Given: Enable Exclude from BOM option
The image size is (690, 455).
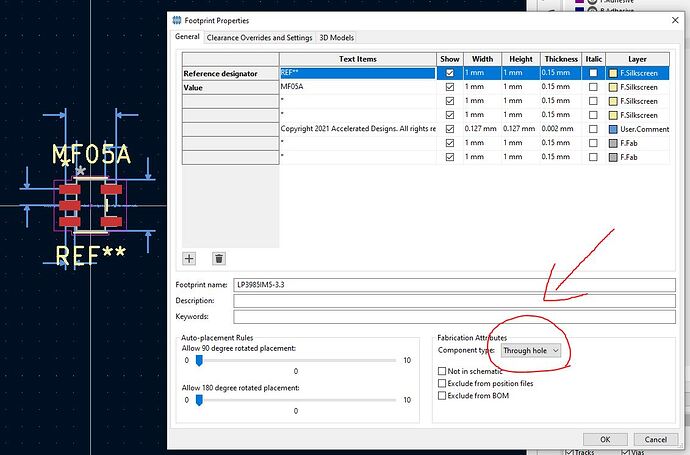Looking at the screenshot, I should (x=442, y=396).
